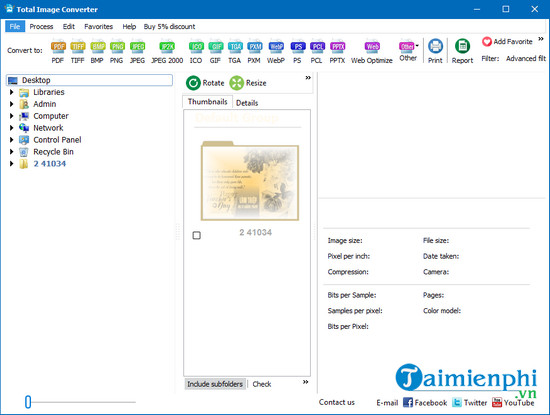The height and width of the screenshot is (415, 550).
Task: Expand the Computer tree node
Action: pyautogui.click(x=12, y=116)
